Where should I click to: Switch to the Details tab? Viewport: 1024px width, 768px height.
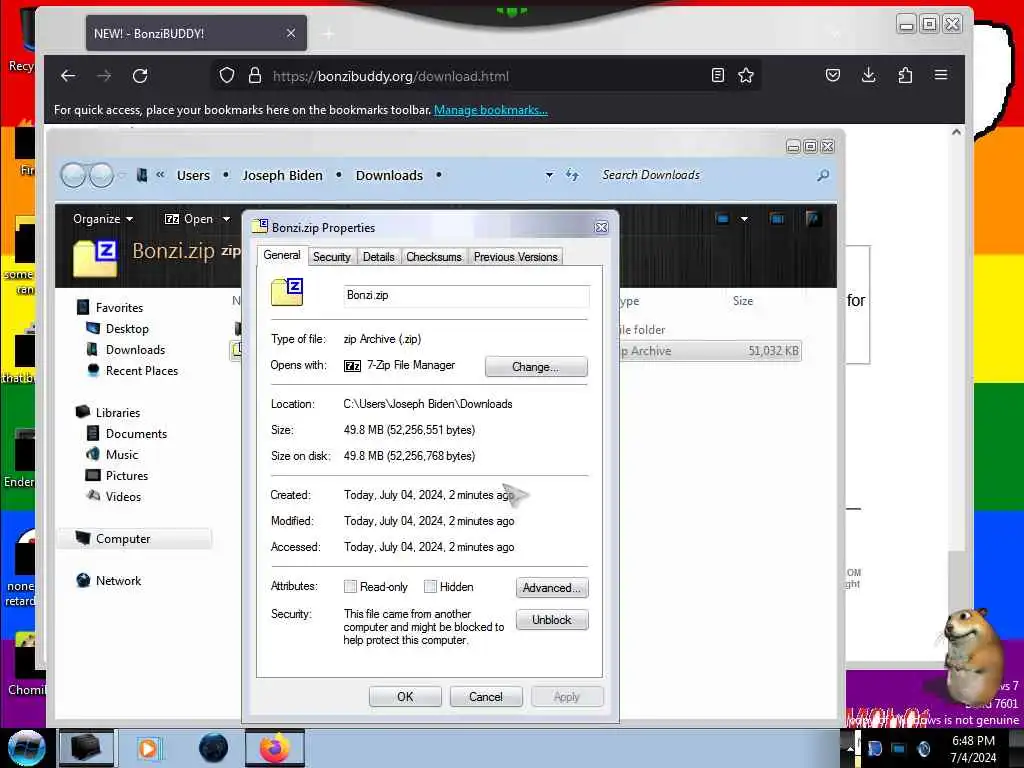pyautogui.click(x=378, y=257)
